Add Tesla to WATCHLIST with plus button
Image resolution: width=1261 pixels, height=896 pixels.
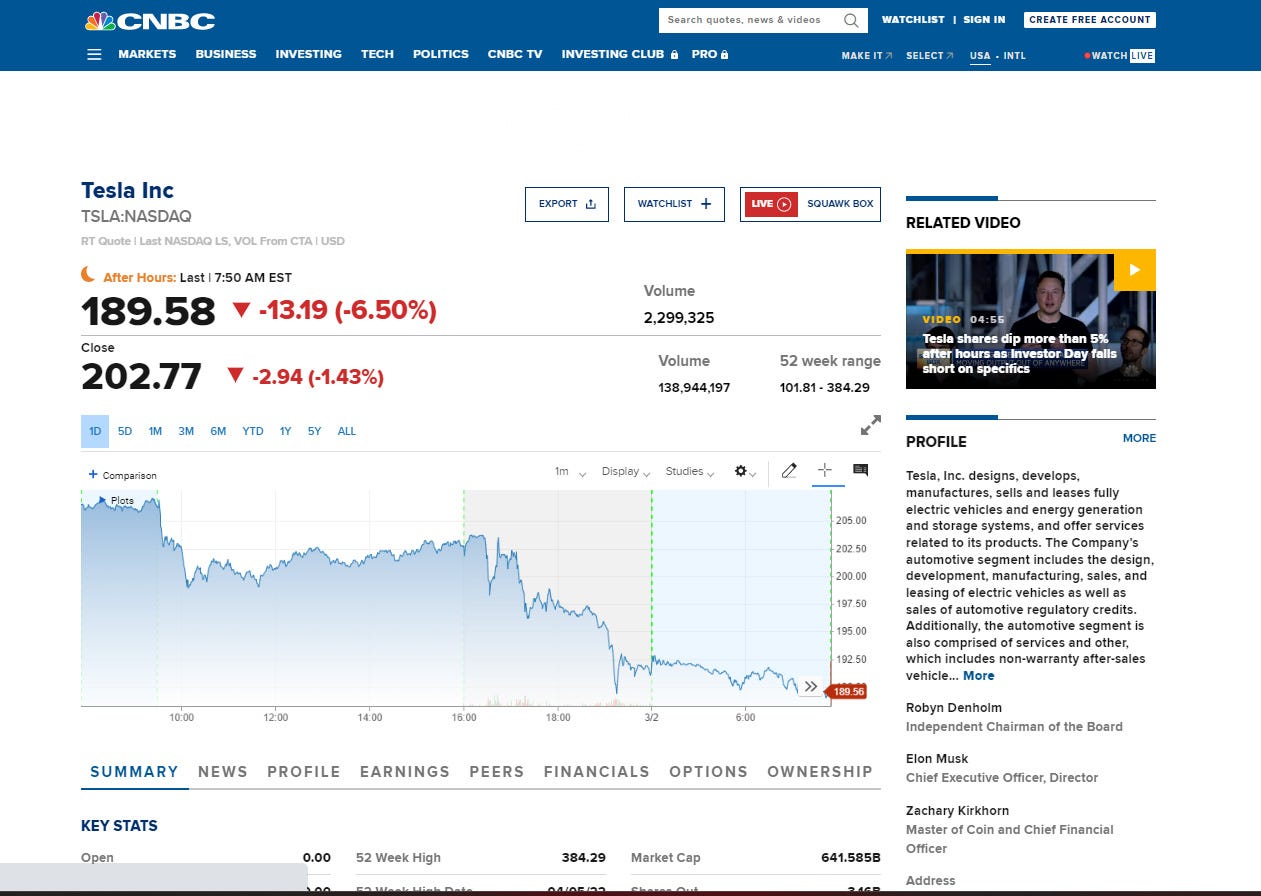(674, 204)
